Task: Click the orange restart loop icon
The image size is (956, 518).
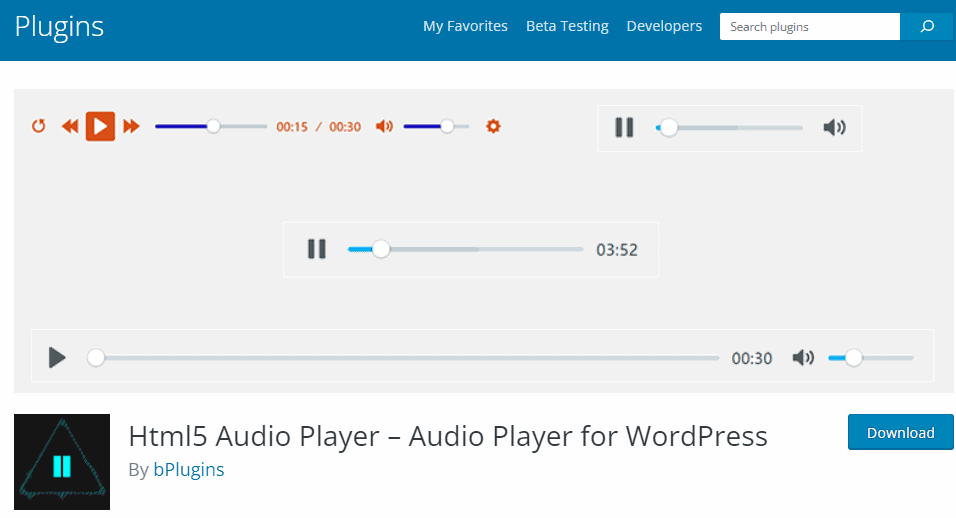Action: (x=39, y=126)
